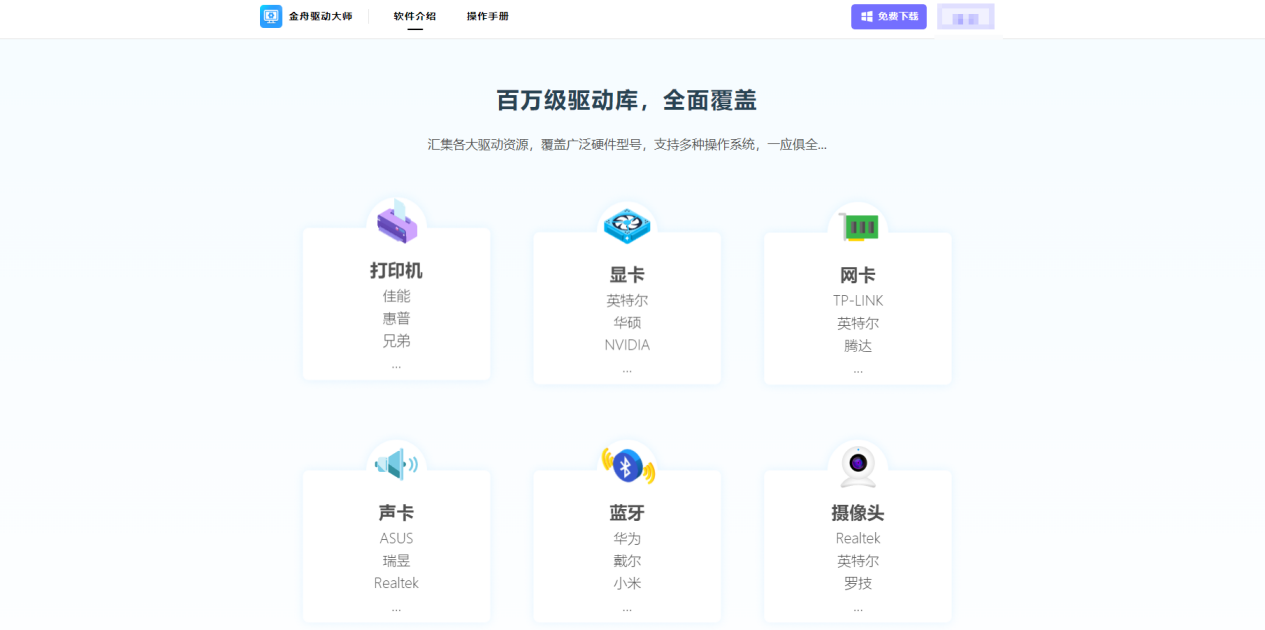Image resolution: width=1265 pixels, height=630 pixels.
Task: Click the 网卡 card title
Action: click(858, 276)
